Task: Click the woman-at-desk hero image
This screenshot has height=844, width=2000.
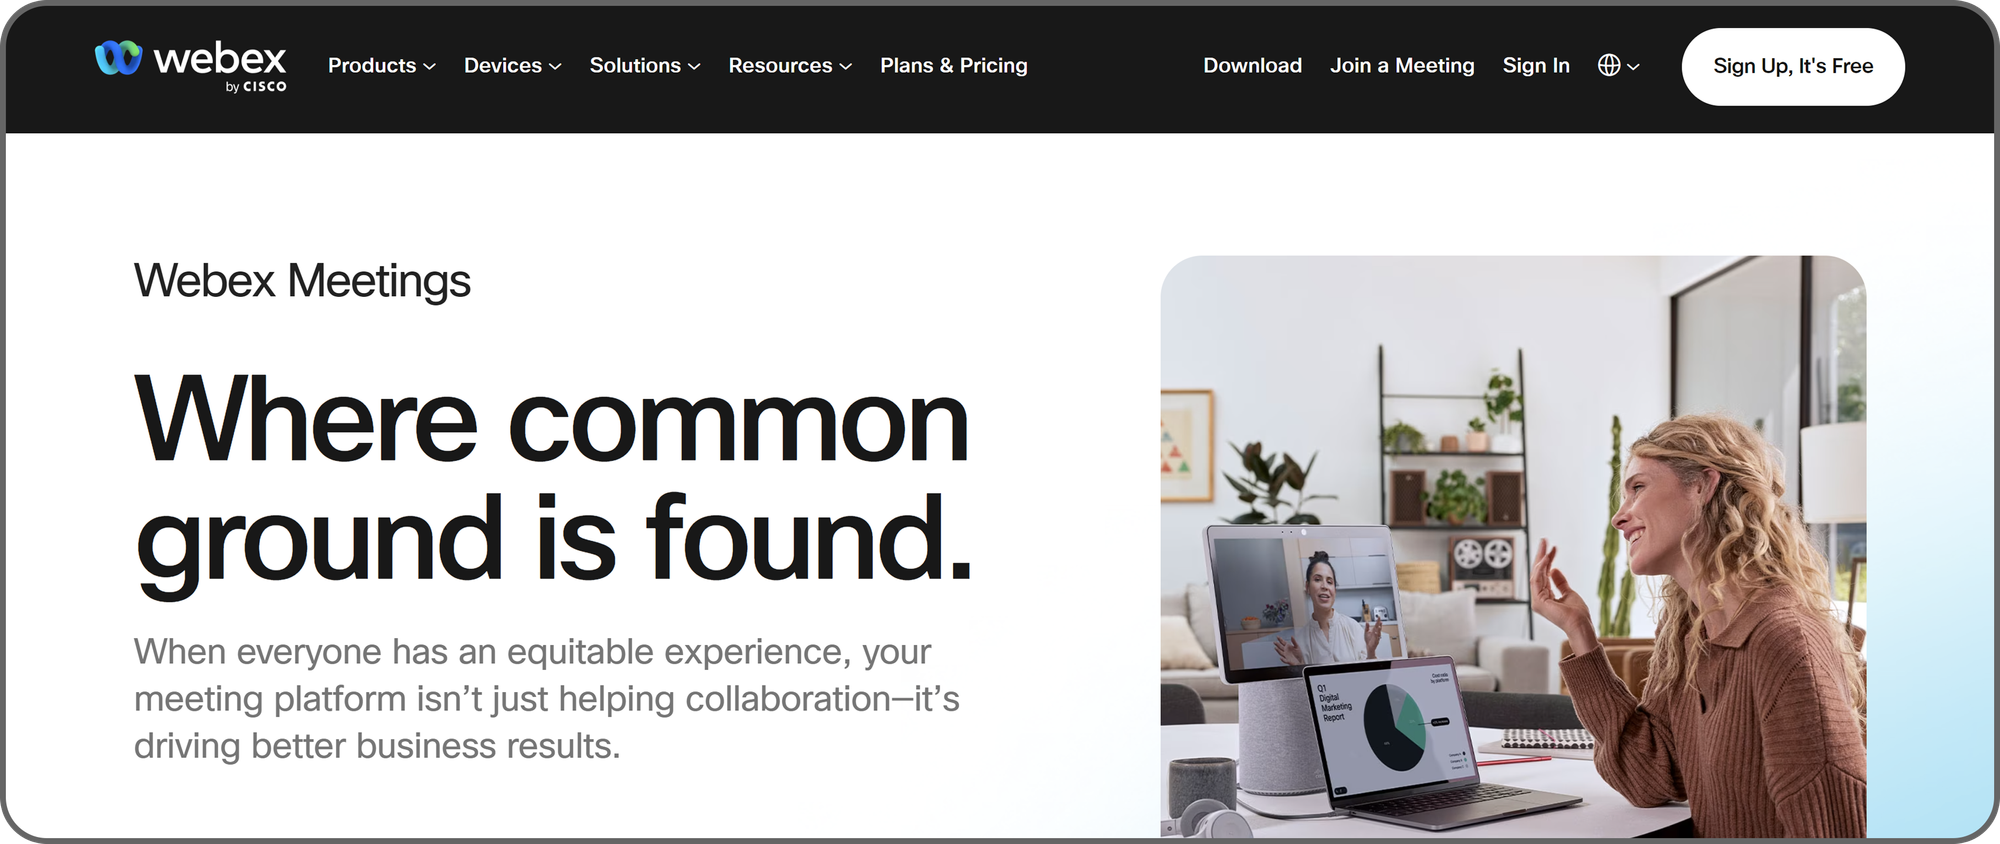Action: pyautogui.click(x=1513, y=546)
